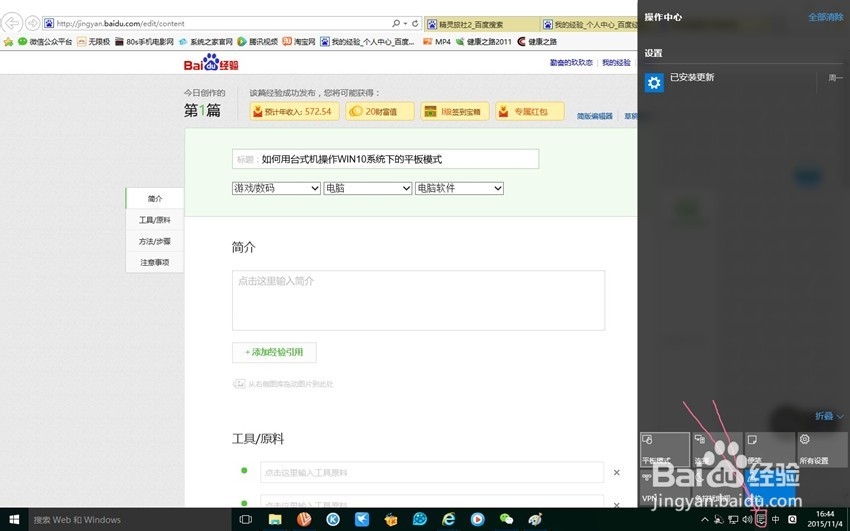
Task: Go back with the browser back arrow
Action: coord(11,23)
